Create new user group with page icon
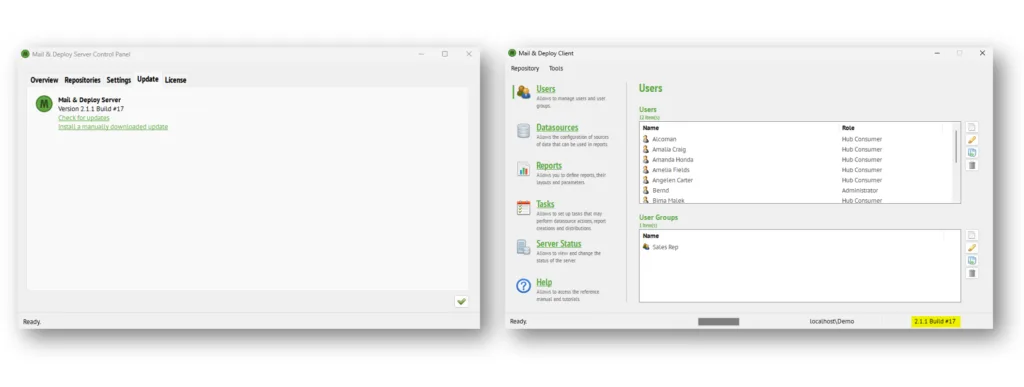Image resolution: width=1024 pixels, height=387 pixels. 972,235
